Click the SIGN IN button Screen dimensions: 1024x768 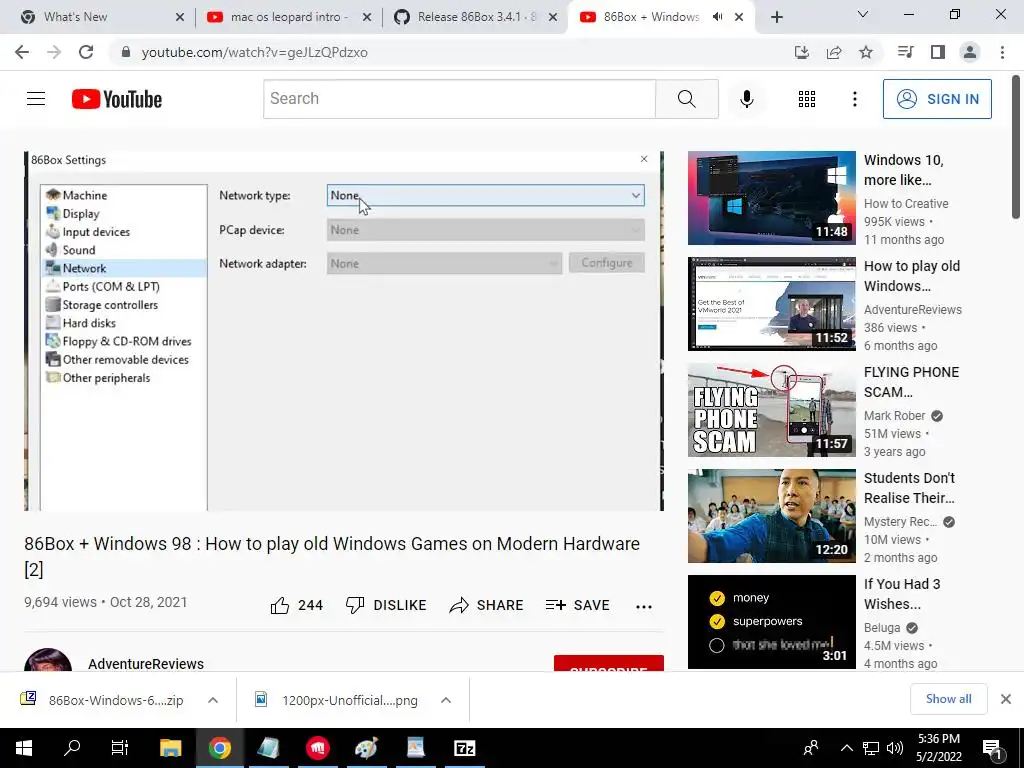[x=937, y=99]
